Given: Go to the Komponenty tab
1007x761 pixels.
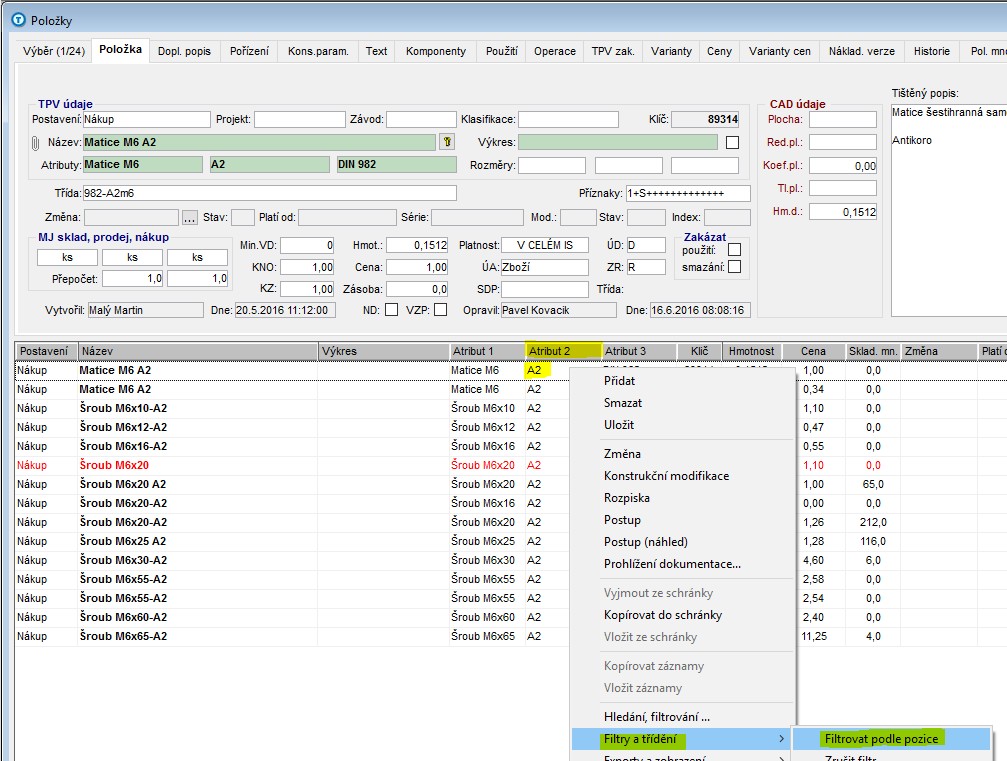Looking at the screenshot, I should point(435,51).
